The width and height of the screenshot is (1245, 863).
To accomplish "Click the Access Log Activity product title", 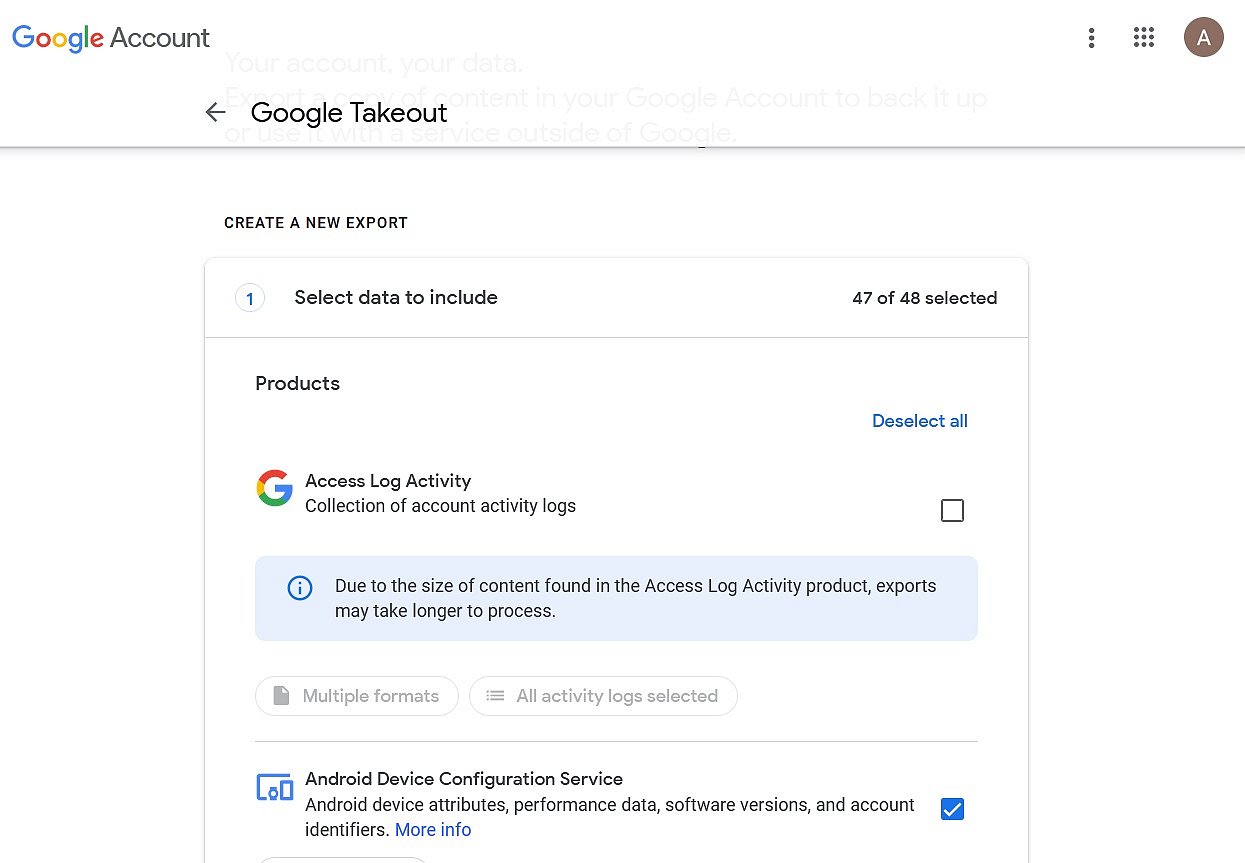I will (388, 481).
